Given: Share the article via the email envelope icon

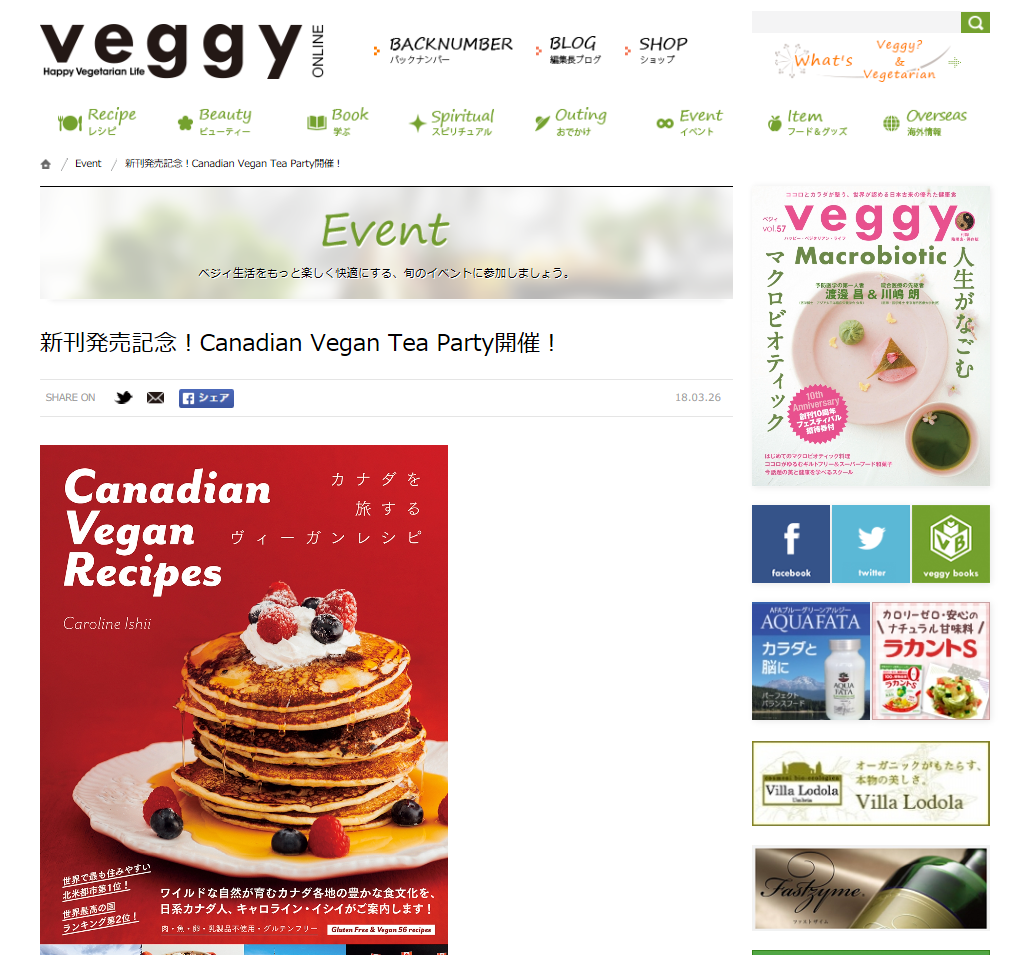Looking at the screenshot, I should point(156,397).
